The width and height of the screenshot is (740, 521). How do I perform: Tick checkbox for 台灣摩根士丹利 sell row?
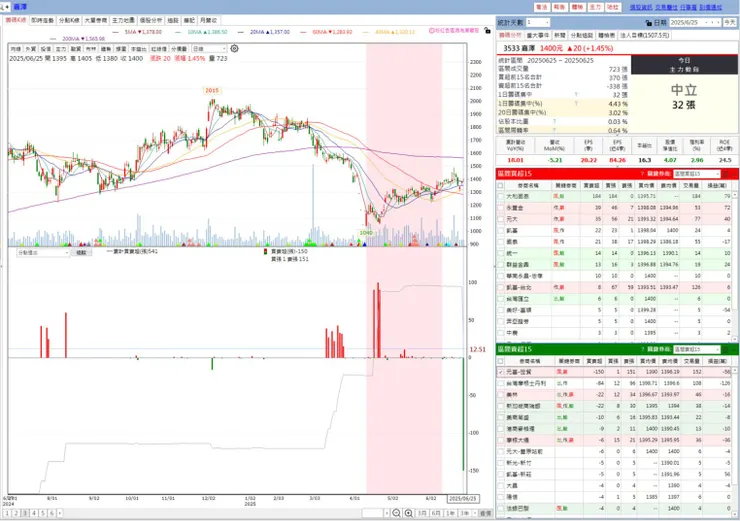coord(501,383)
